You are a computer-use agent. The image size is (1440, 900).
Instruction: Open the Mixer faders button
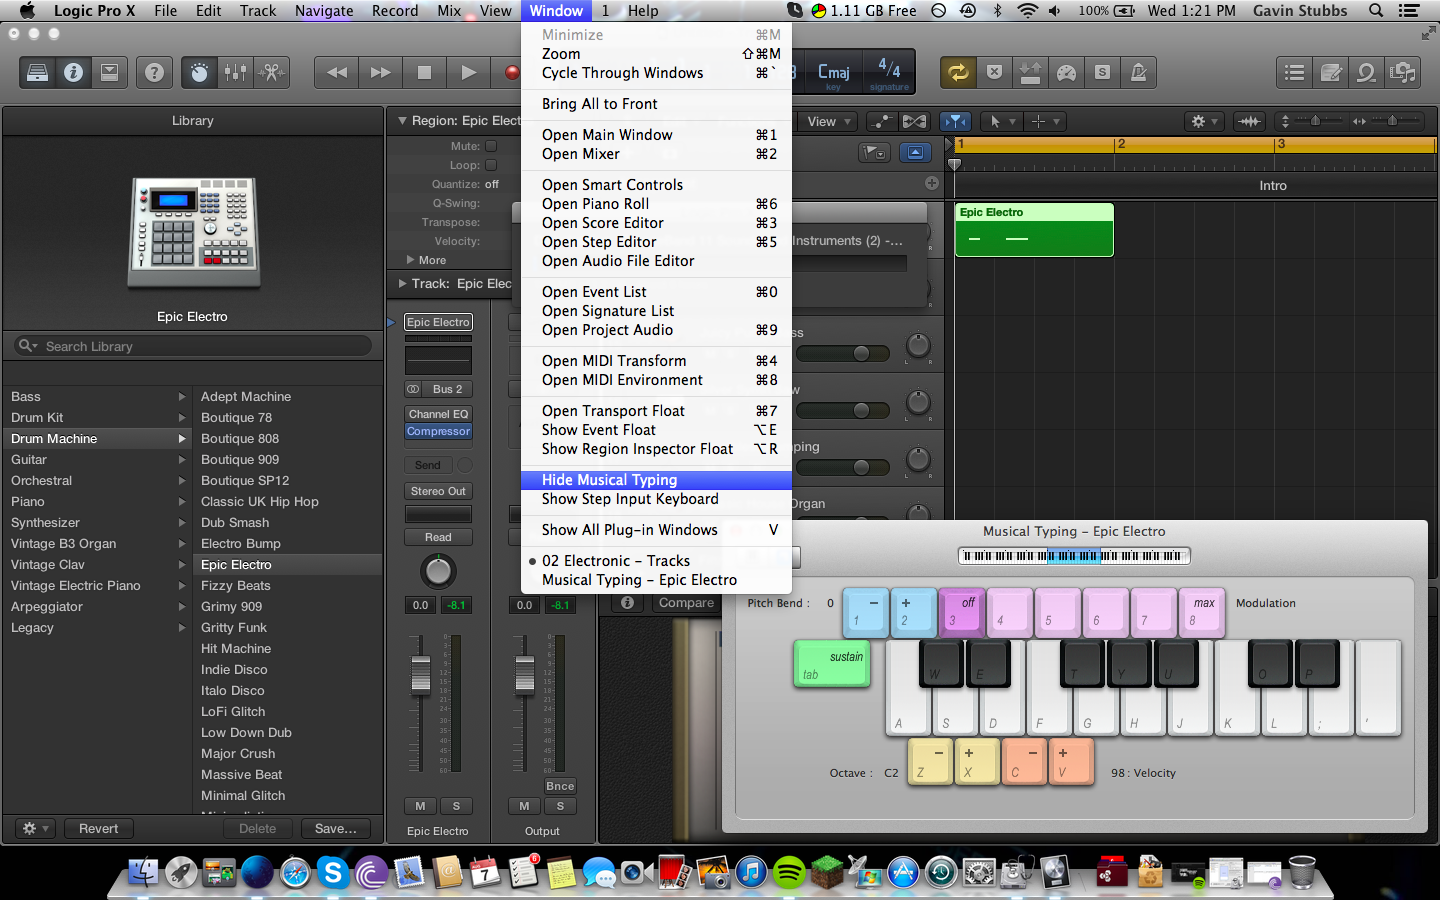point(236,72)
